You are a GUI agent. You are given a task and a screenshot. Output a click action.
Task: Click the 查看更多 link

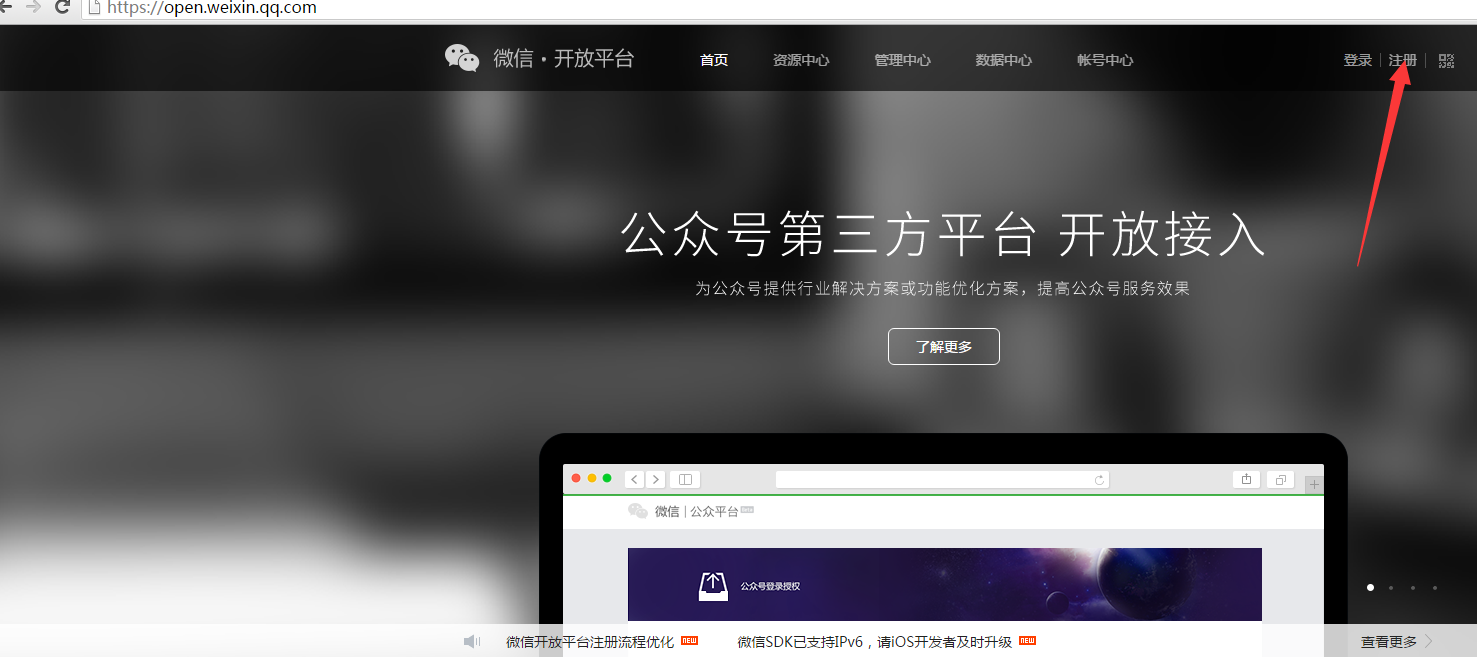[1388, 642]
